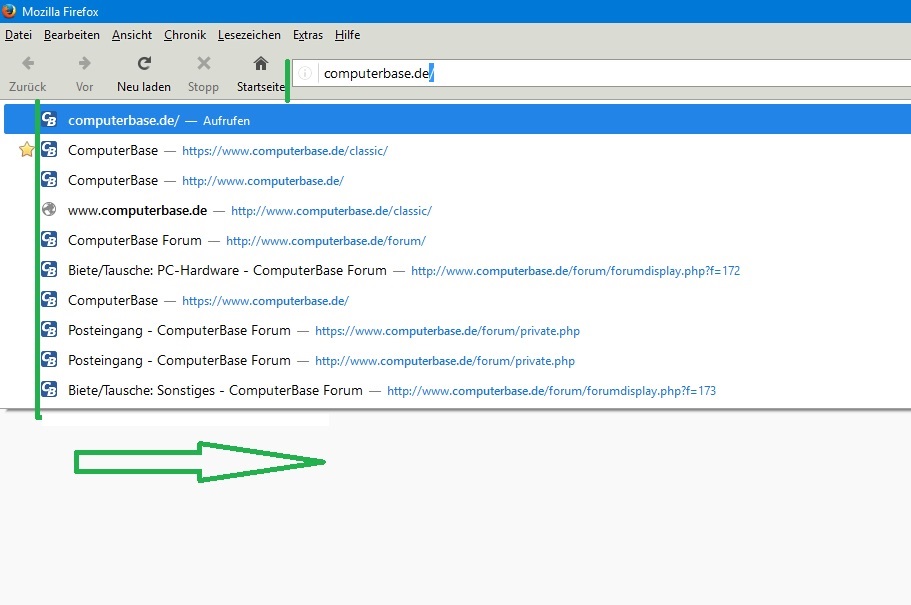Viewport: 911px width, 605px height.
Task: Open https://www.computerbase.de/classic/ suggestion
Action: (285, 151)
